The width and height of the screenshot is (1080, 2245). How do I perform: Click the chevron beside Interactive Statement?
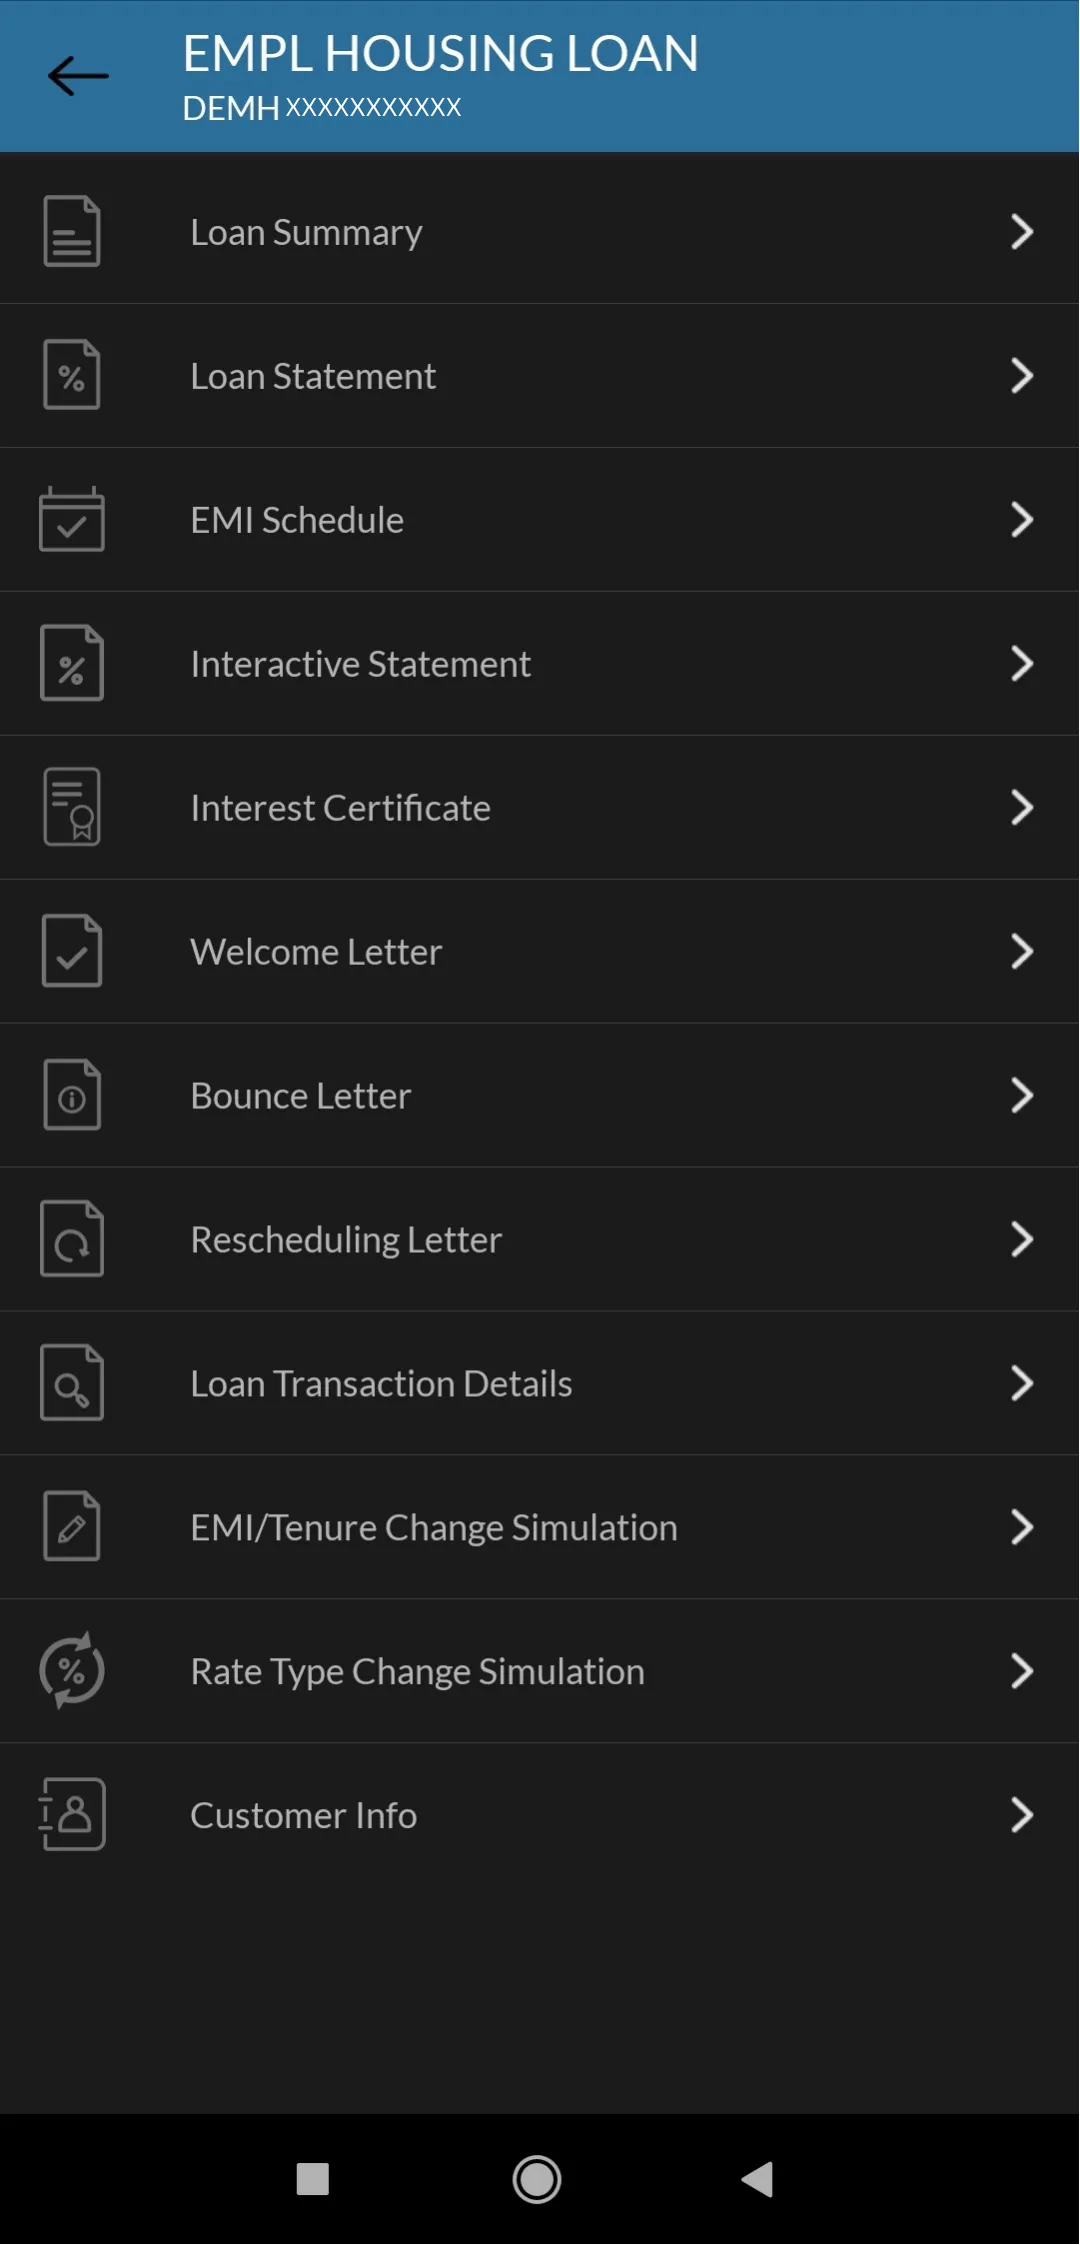pyautogui.click(x=1021, y=664)
